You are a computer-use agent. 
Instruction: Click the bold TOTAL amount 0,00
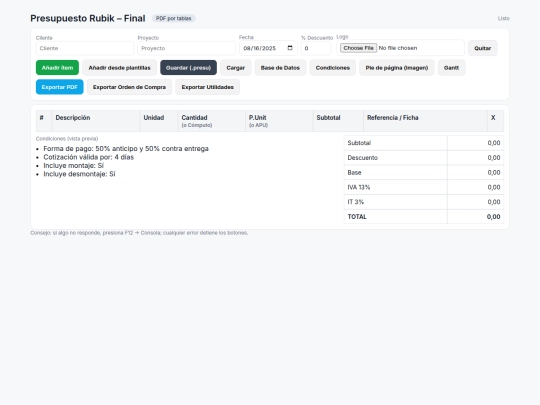click(493, 217)
